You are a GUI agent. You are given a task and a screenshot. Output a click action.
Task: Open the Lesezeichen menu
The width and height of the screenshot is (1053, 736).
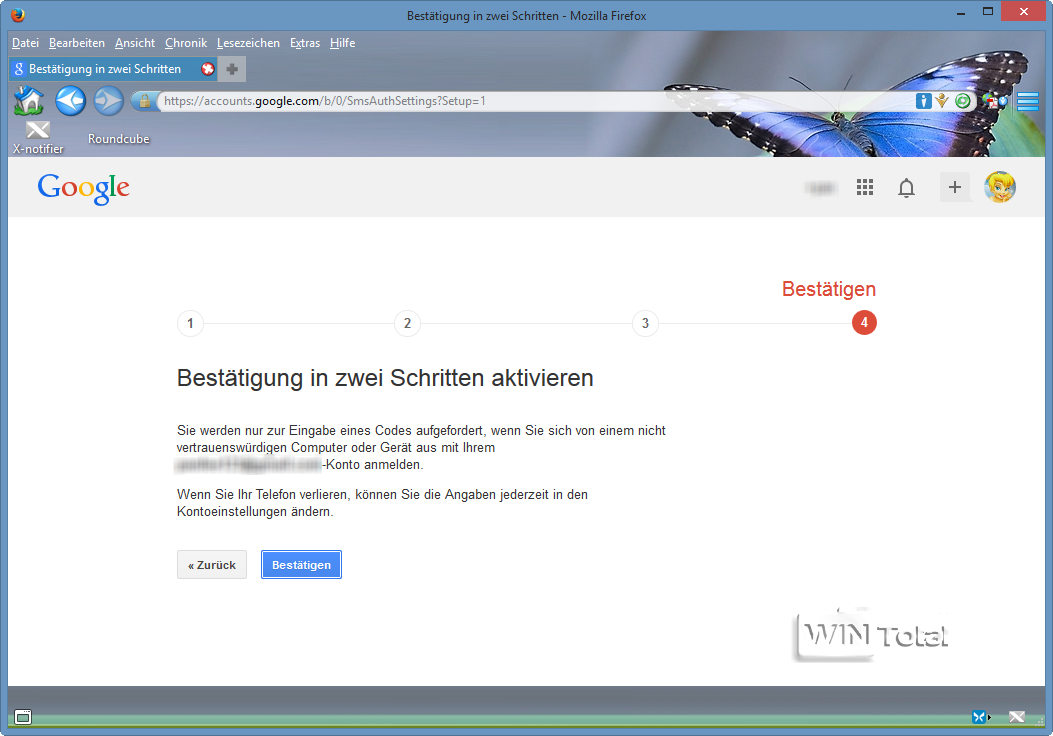[248, 43]
